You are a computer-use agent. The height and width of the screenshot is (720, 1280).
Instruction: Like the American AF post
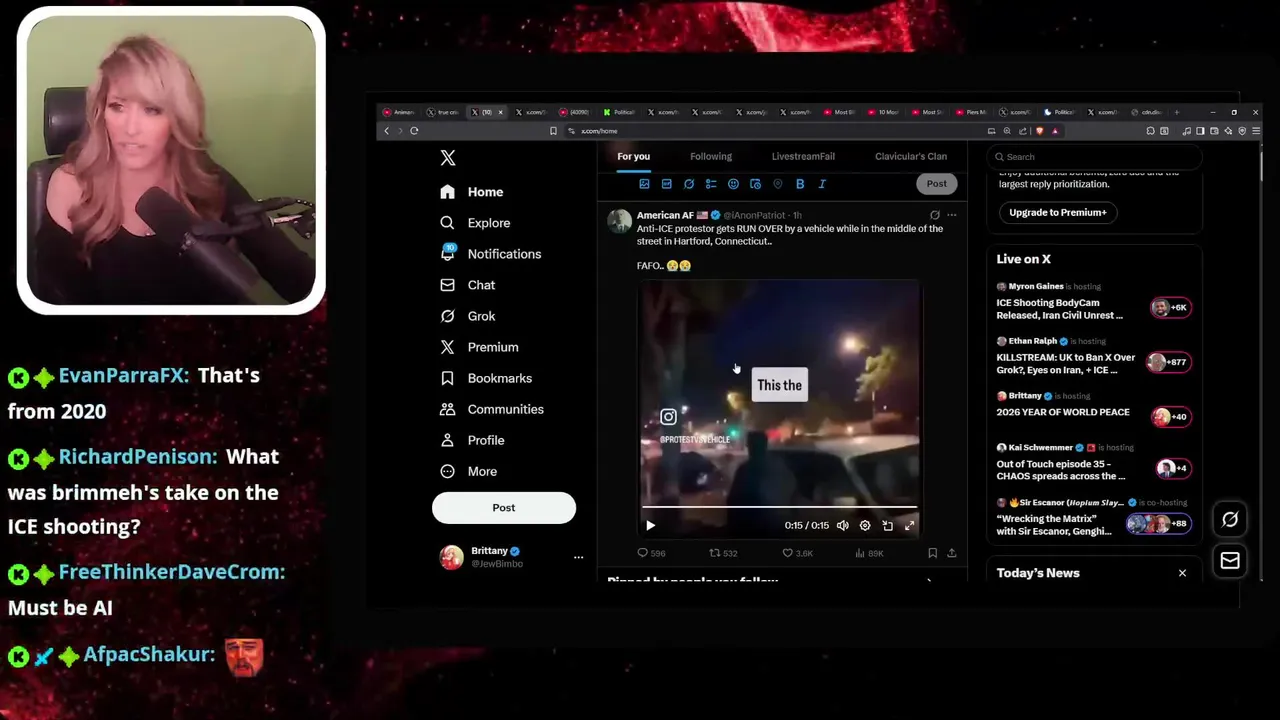[797, 553]
